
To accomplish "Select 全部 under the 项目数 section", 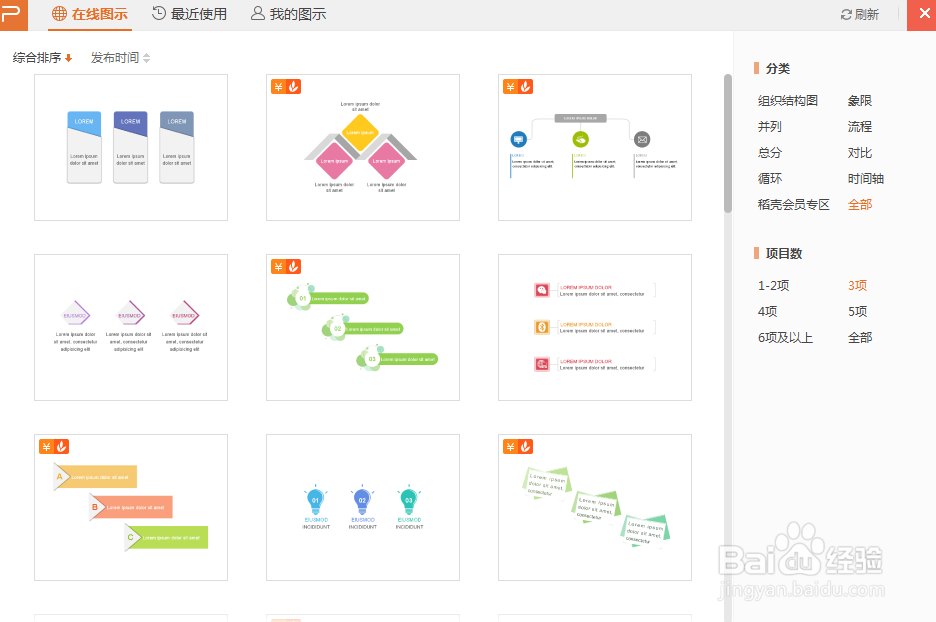I will coord(858,337).
